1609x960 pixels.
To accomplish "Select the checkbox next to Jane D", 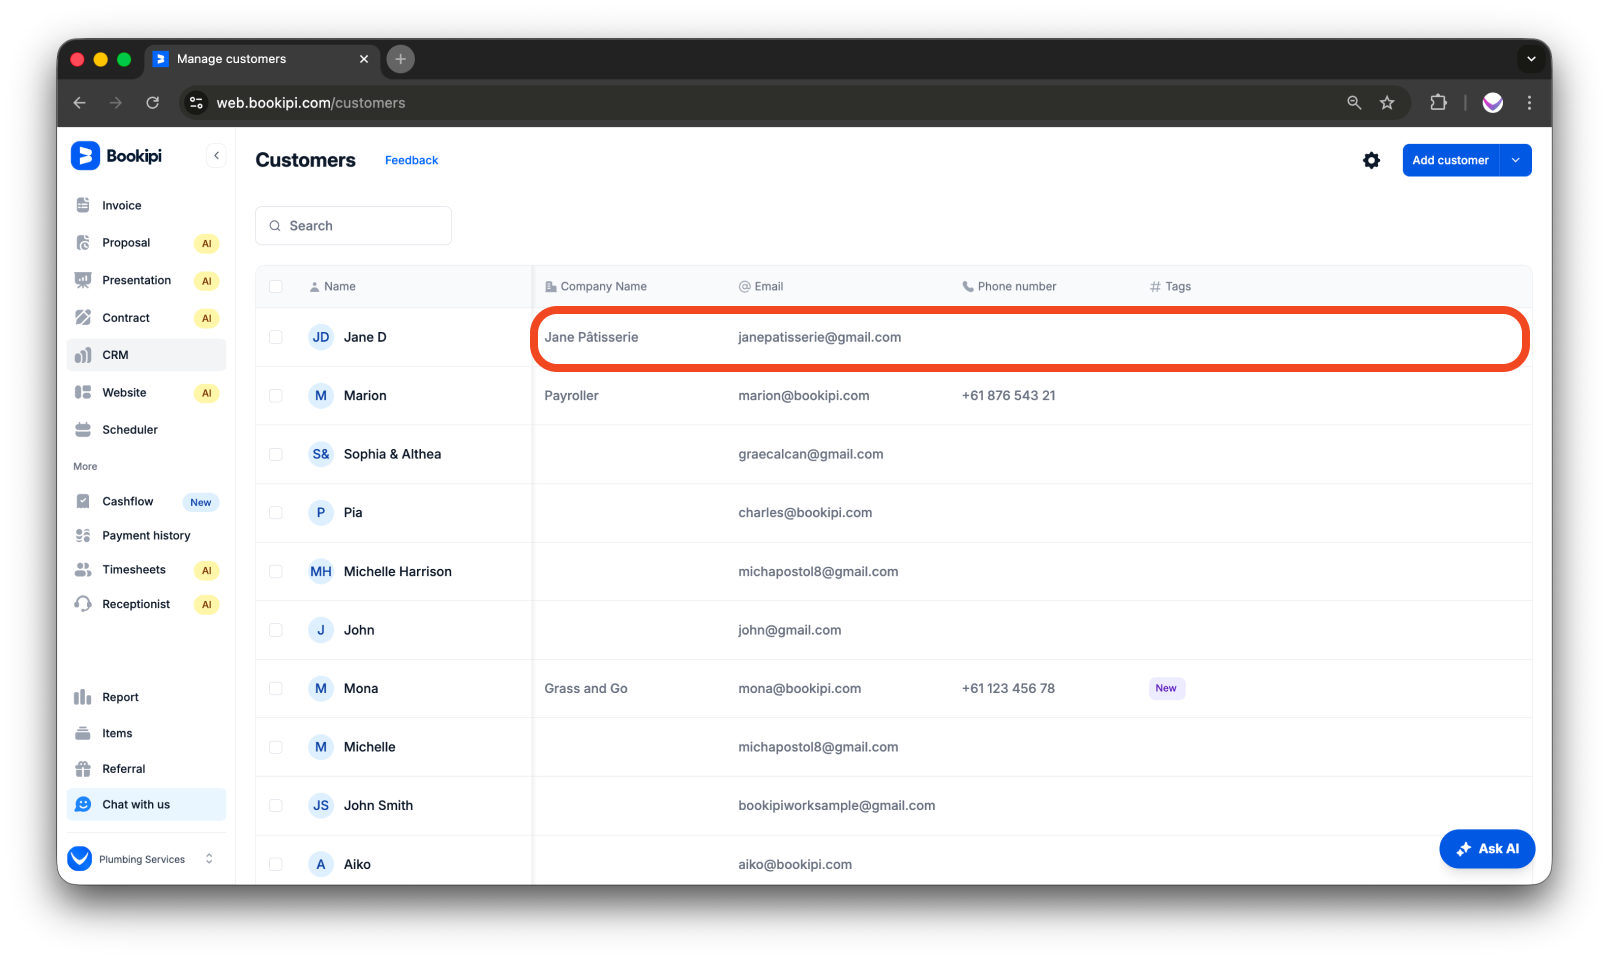I will pyautogui.click(x=276, y=337).
